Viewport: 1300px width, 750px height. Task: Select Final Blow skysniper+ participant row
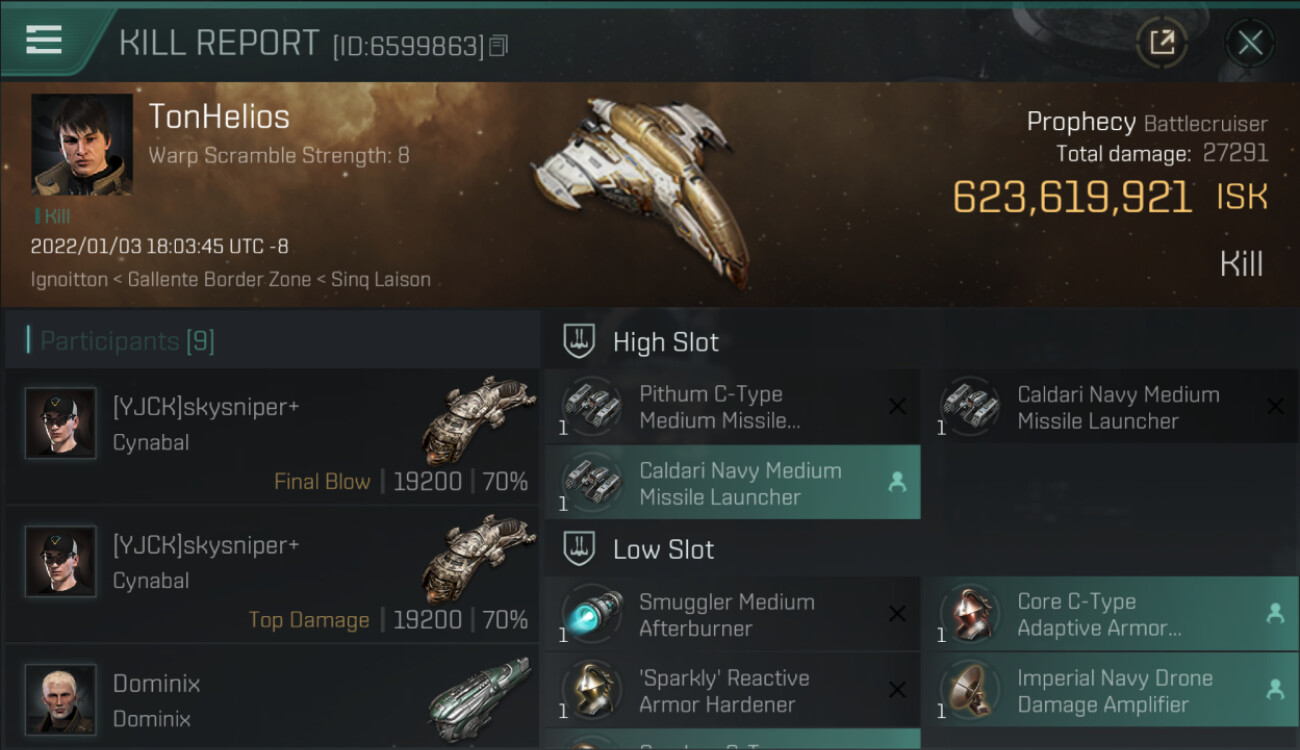272,438
